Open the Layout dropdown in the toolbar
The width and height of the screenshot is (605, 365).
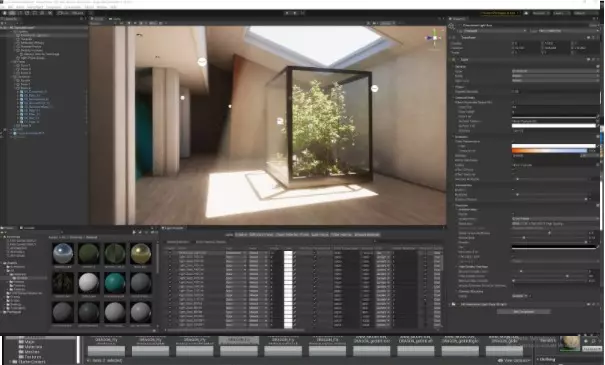(584, 13)
